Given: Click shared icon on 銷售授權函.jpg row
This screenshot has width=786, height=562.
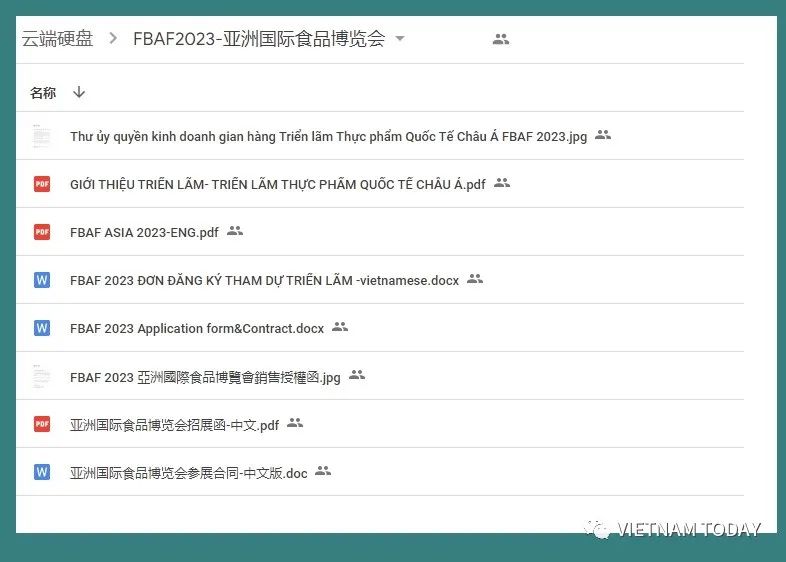Looking at the screenshot, I should 357,374.
